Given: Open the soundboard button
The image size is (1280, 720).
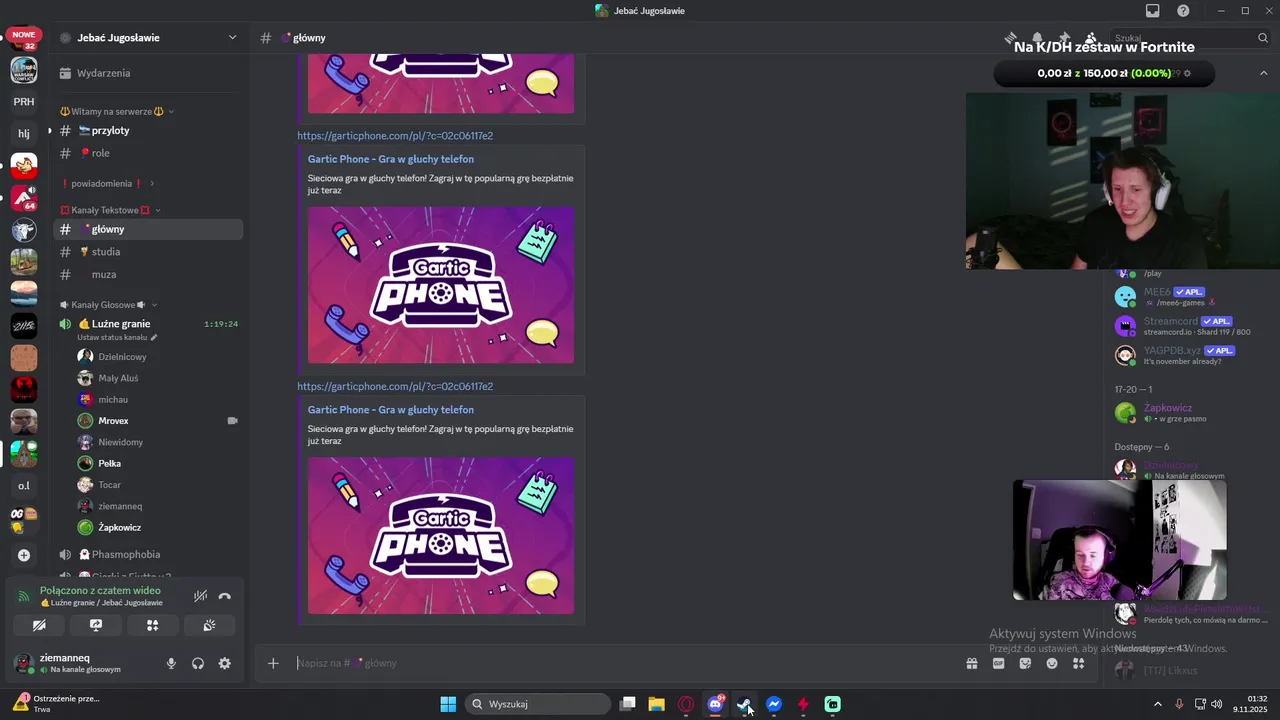Looking at the screenshot, I should pos(209,625).
